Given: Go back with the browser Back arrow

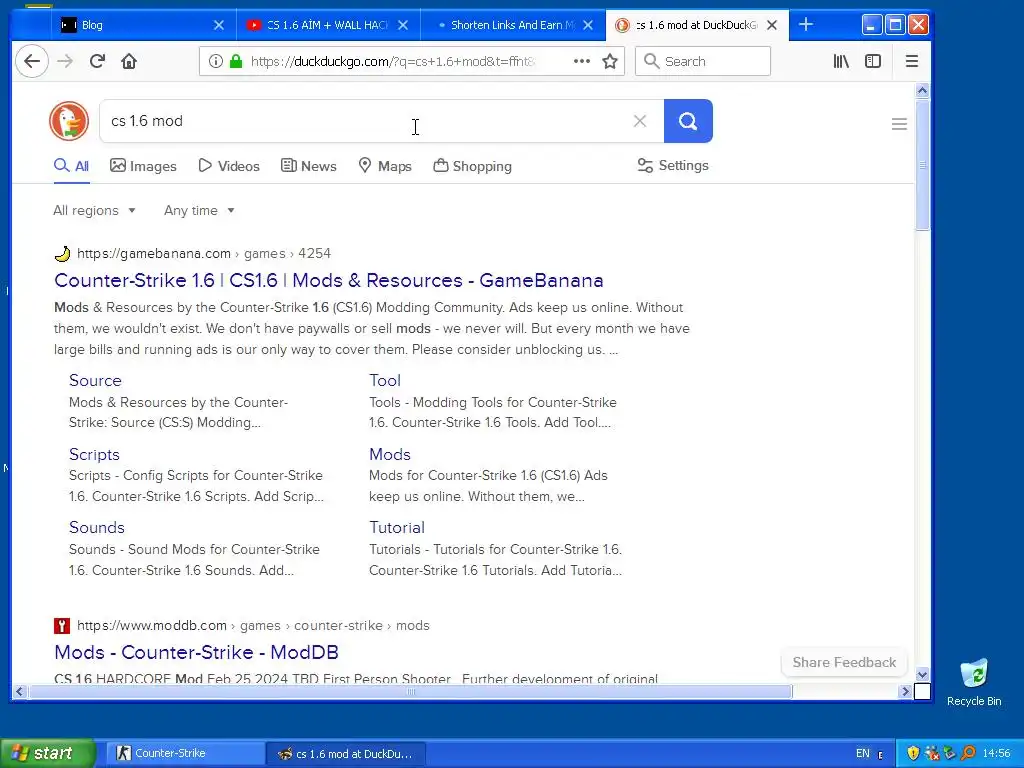Looking at the screenshot, I should pos(31,61).
